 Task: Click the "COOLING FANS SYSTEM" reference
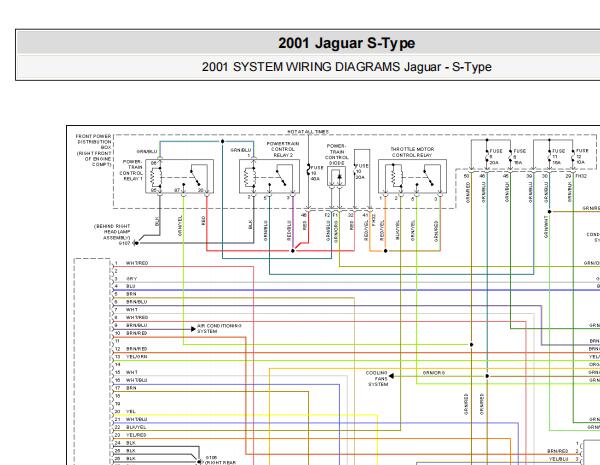[x=377, y=378]
